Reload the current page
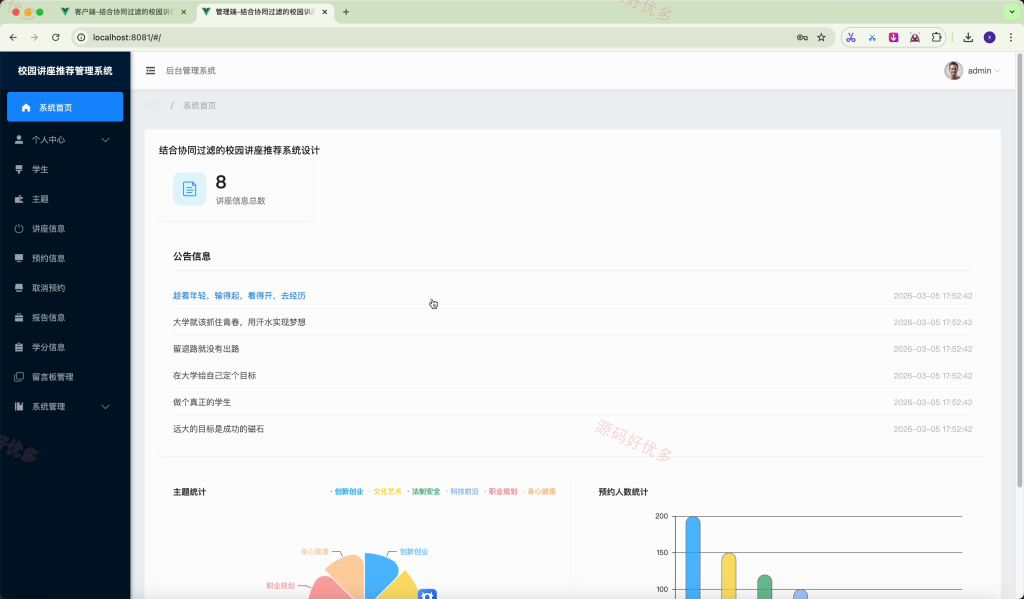This screenshot has height=599, width=1024. pos(56,37)
